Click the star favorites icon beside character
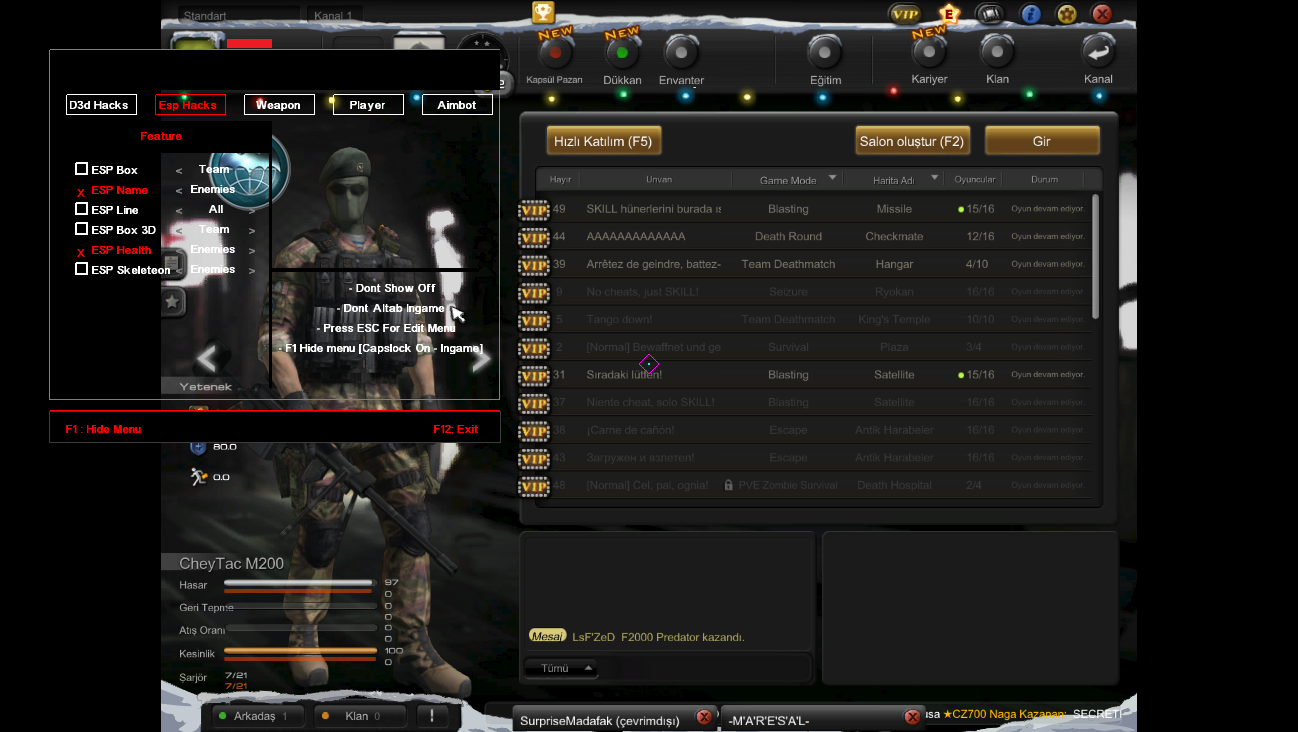The height and width of the screenshot is (732, 1298). coord(173,301)
